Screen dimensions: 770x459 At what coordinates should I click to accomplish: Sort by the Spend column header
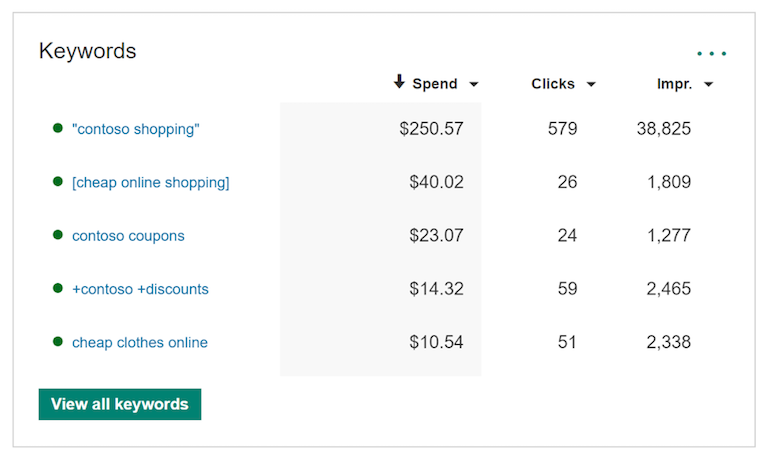pyautogui.click(x=435, y=84)
